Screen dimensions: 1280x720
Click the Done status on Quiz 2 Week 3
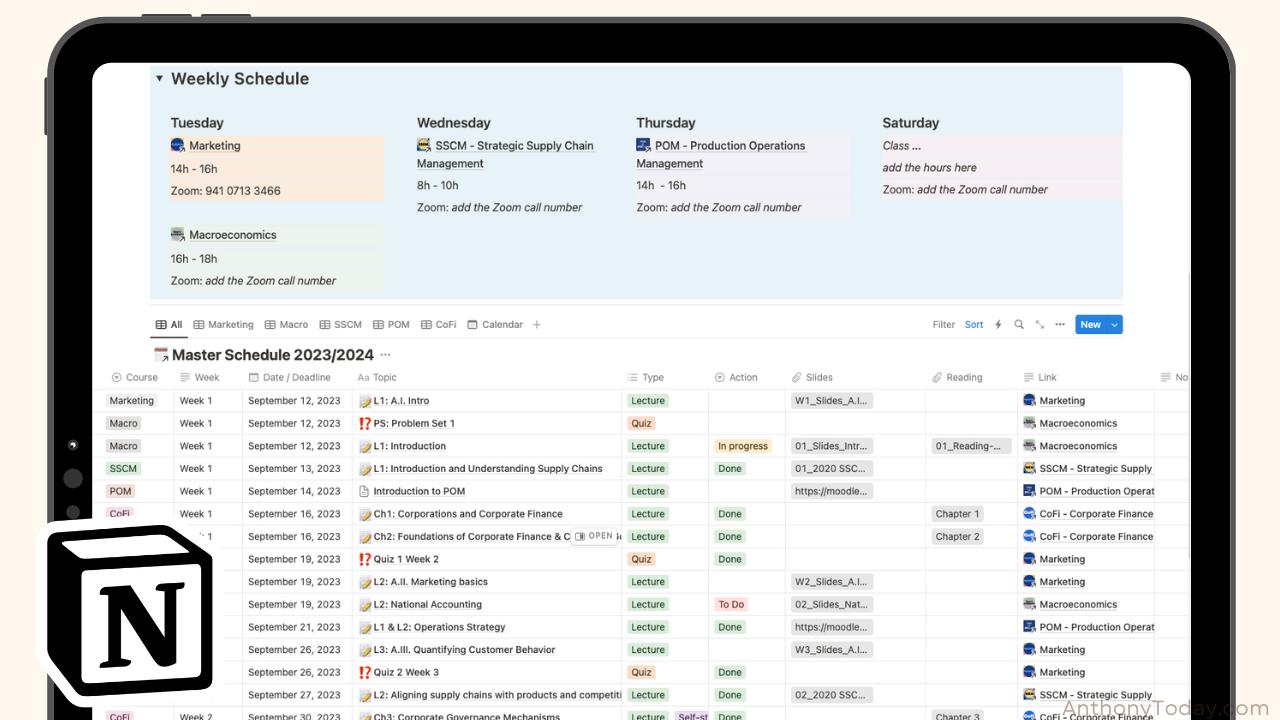730,672
